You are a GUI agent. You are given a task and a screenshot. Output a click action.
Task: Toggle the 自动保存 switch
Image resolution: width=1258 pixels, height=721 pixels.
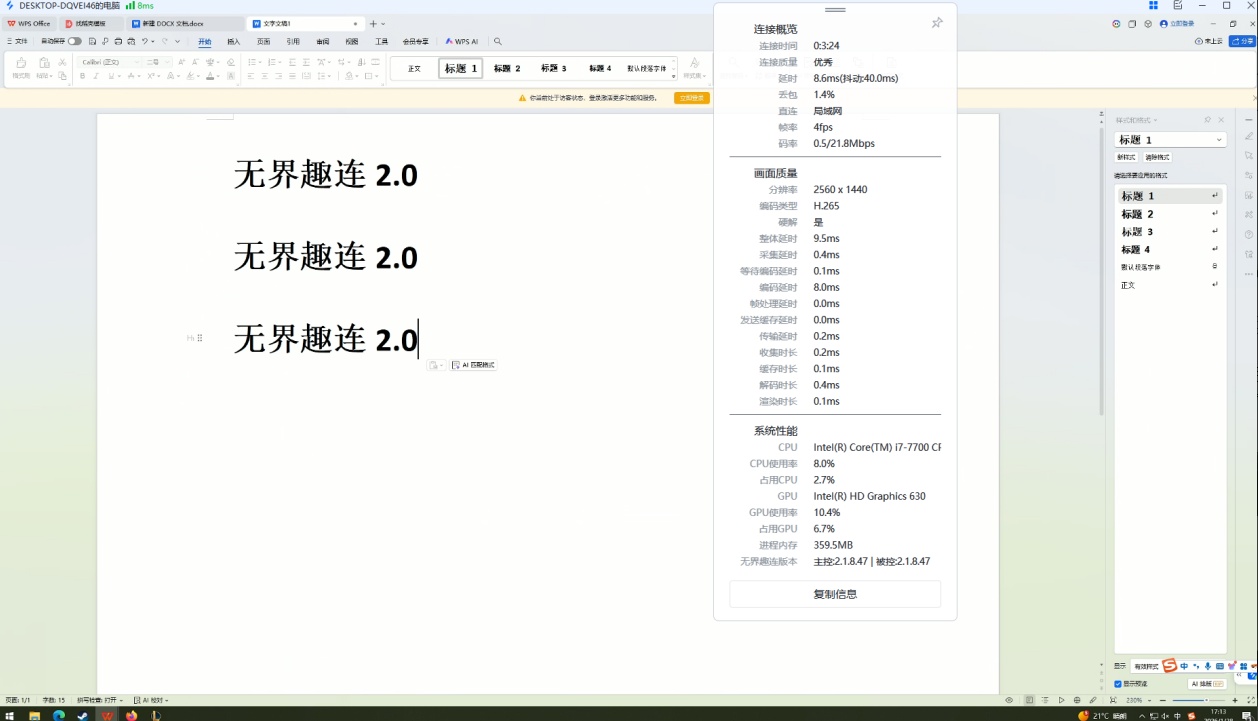click(x=75, y=41)
